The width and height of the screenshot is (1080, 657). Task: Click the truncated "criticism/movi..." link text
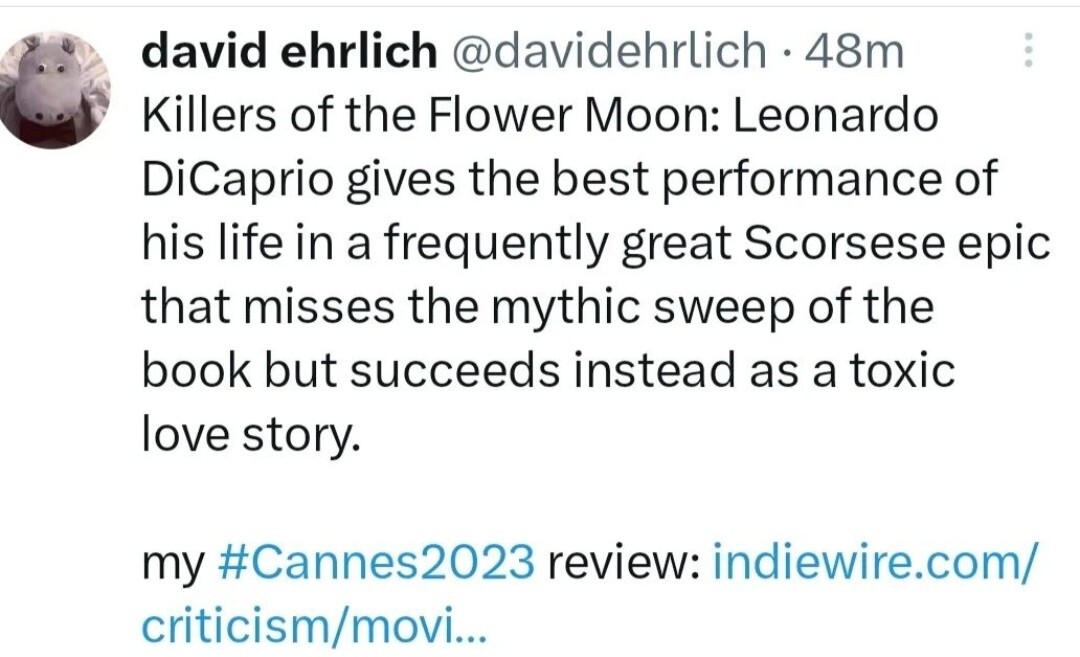[314, 626]
